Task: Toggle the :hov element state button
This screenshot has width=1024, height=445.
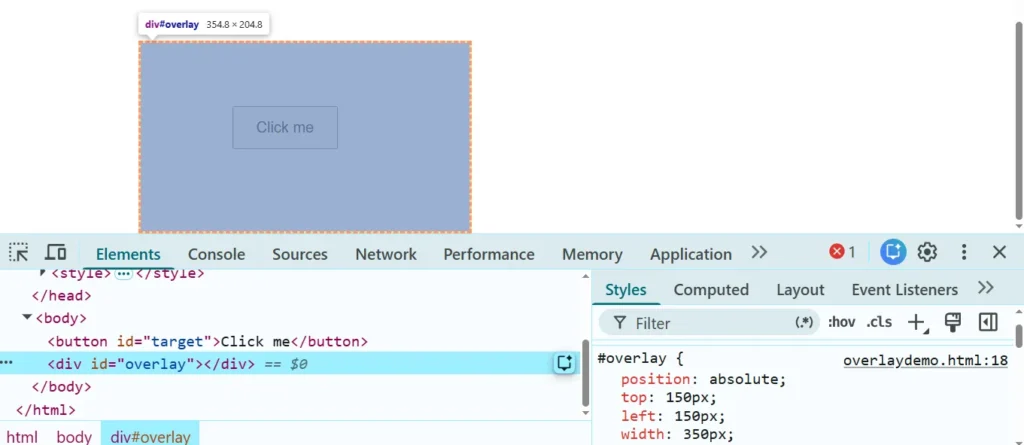Action: 841,322
